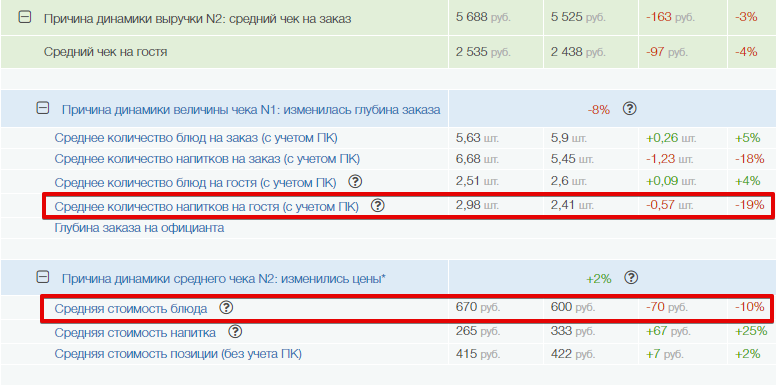Open 'Средняя стоимость напитка' link

(135, 332)
